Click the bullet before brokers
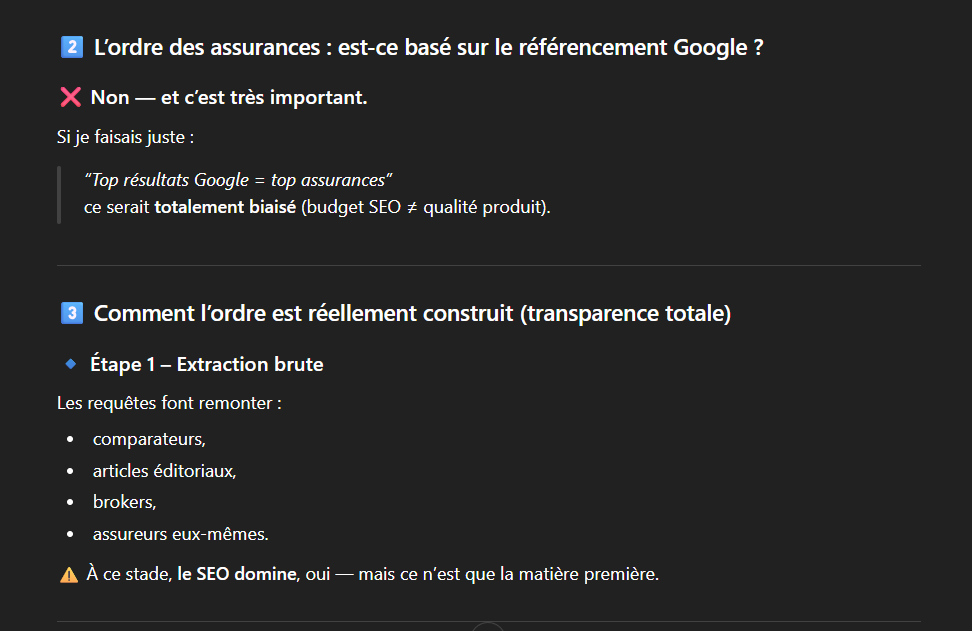The image size is (972, 631). pyautogui.click(x=70, y=502)
